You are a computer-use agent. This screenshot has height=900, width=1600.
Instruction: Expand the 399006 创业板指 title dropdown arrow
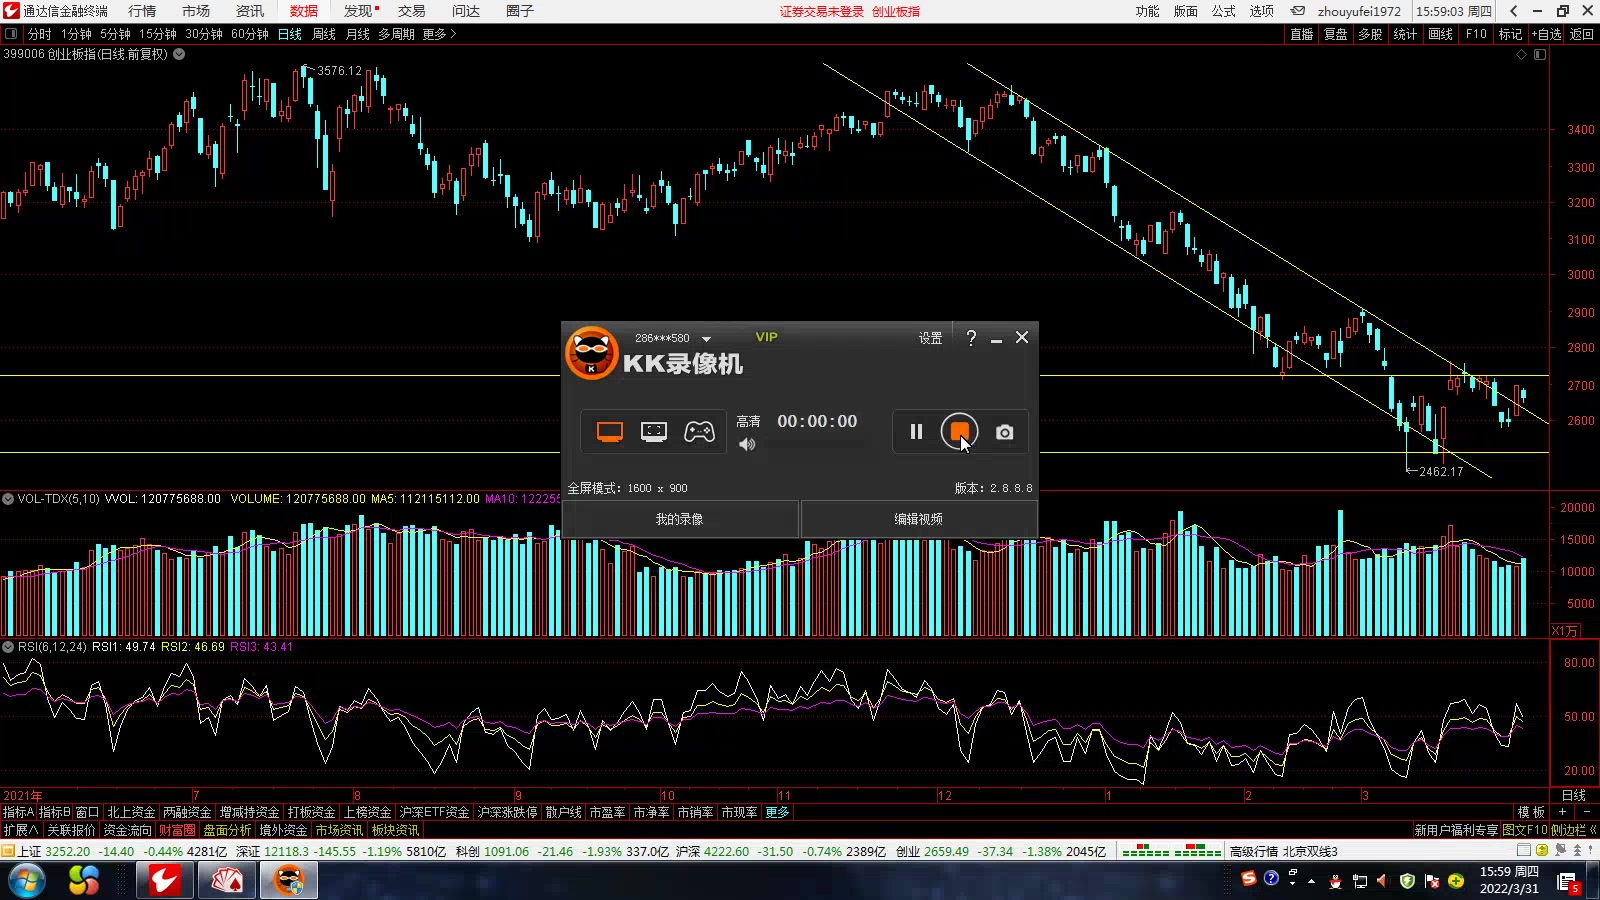coord(179,54)
